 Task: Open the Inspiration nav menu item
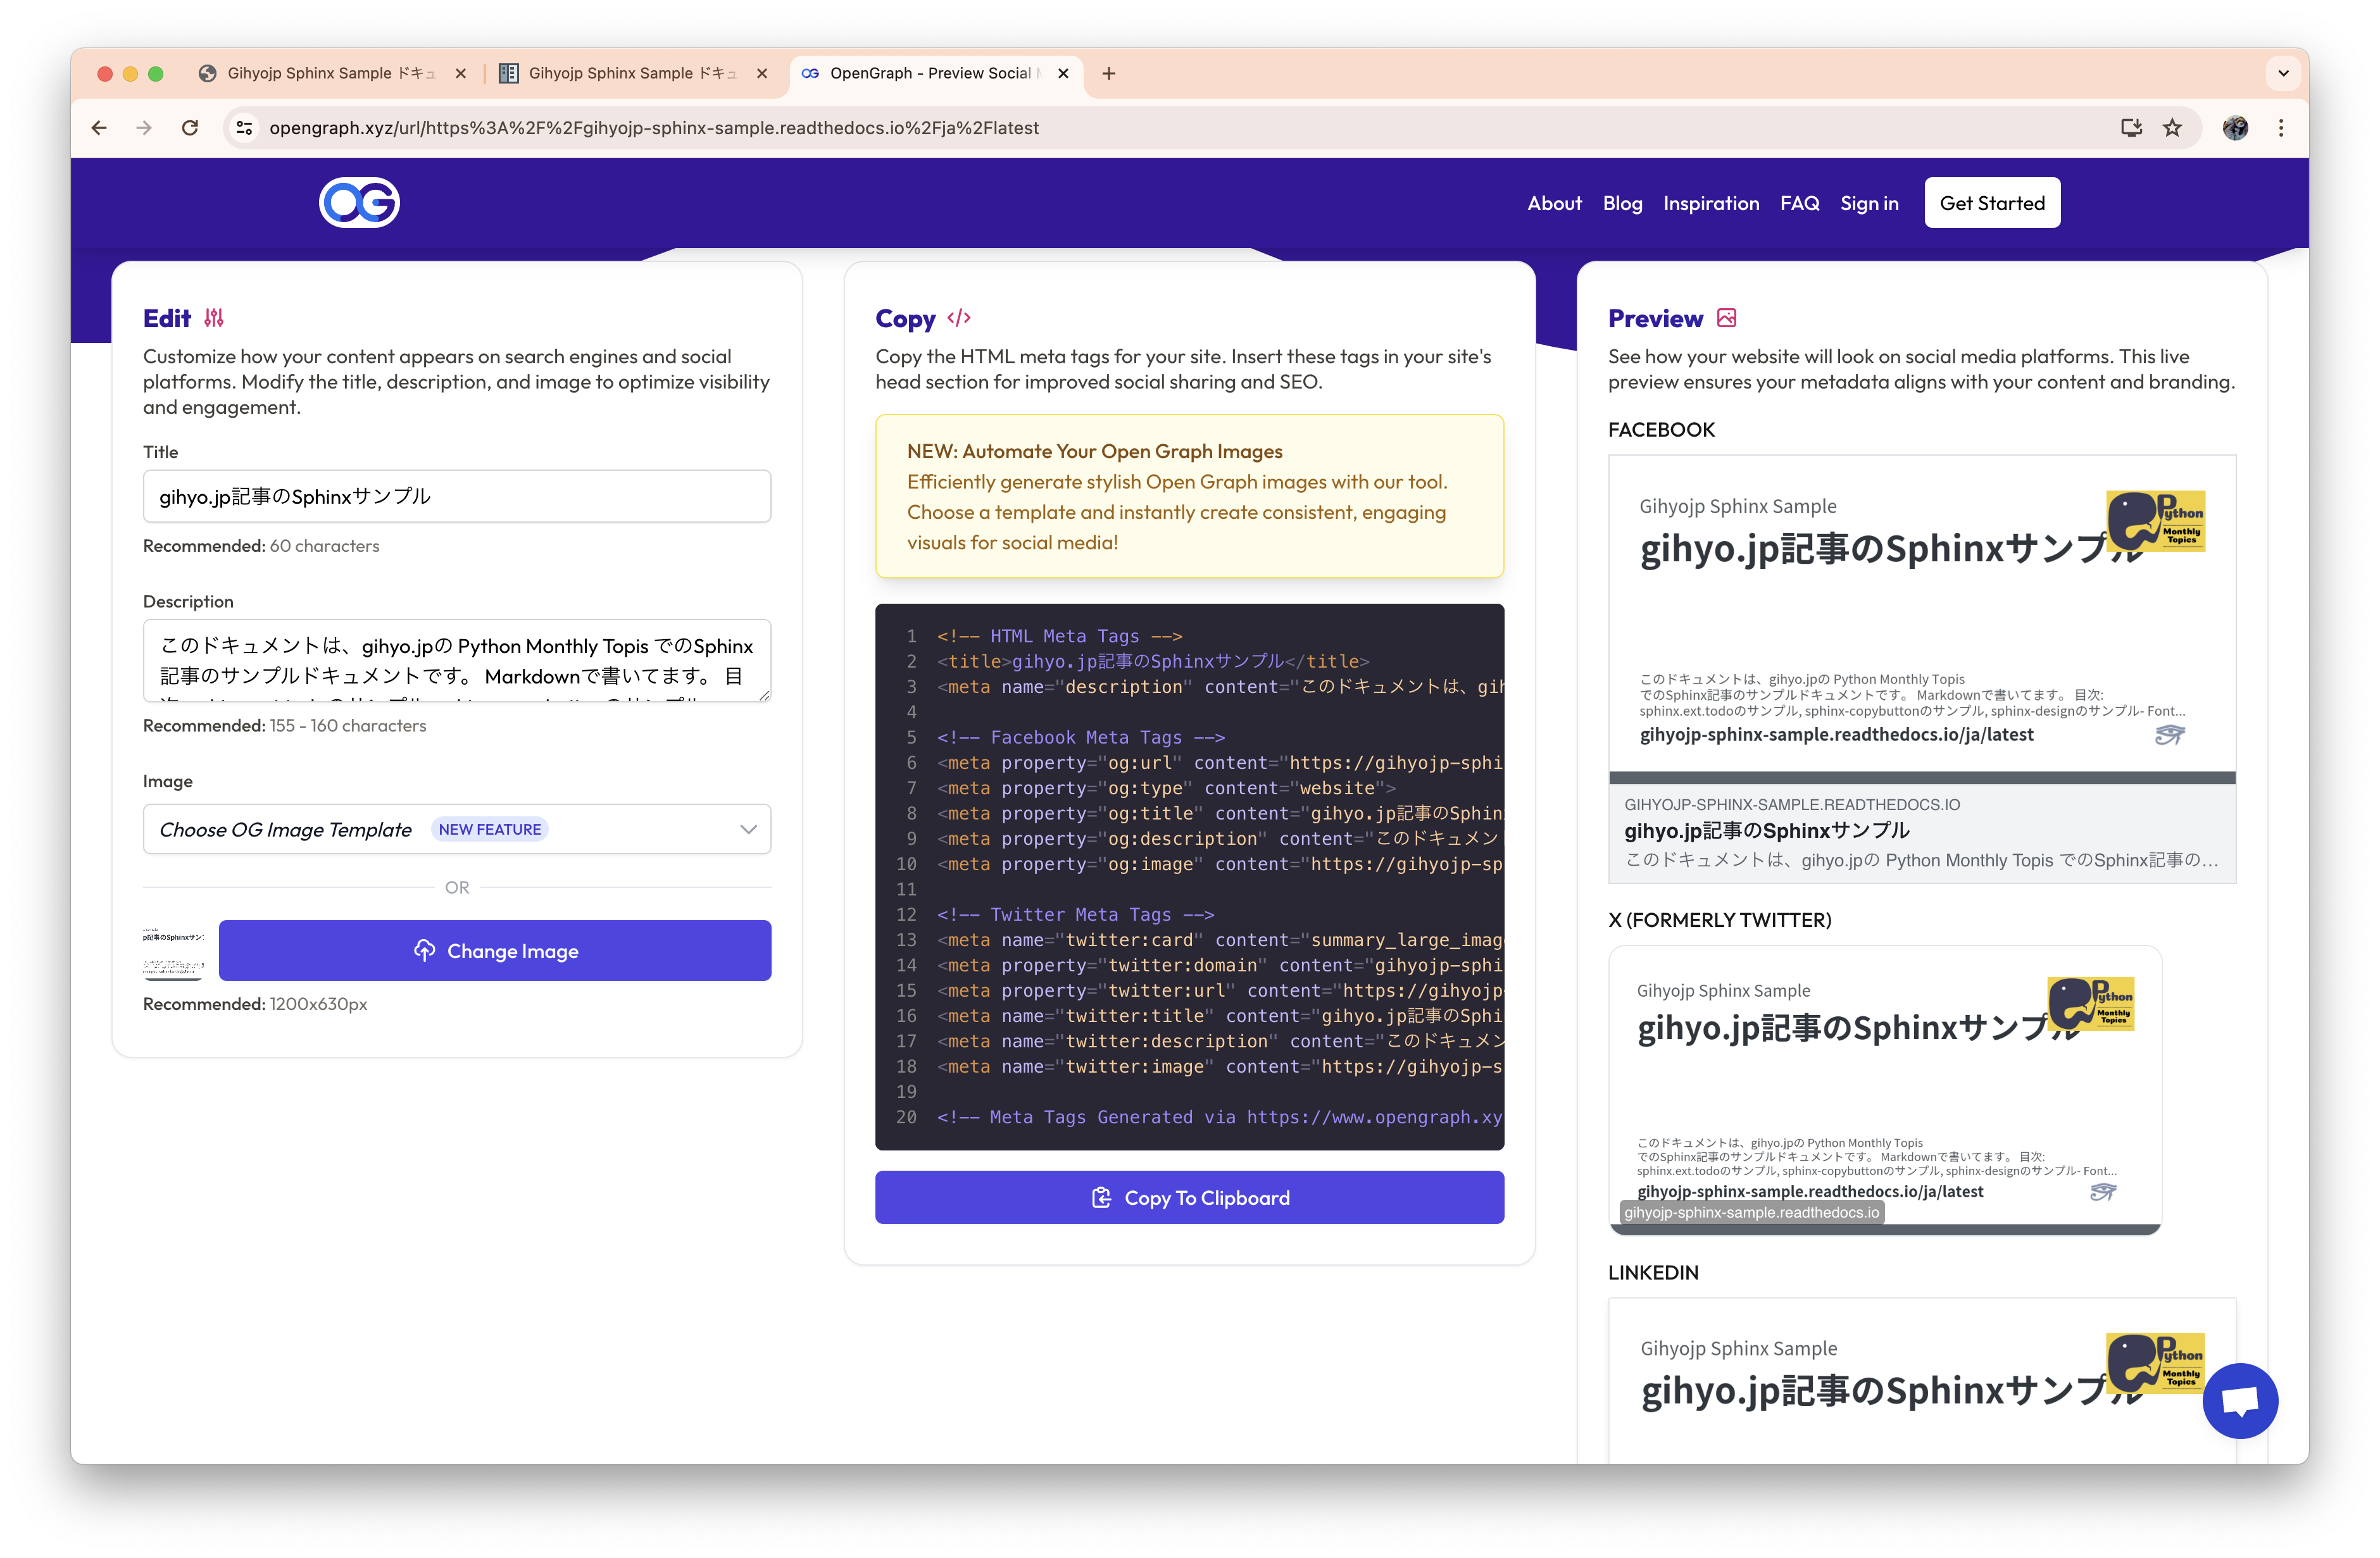pyautogui.click(x=1710, y=203)
